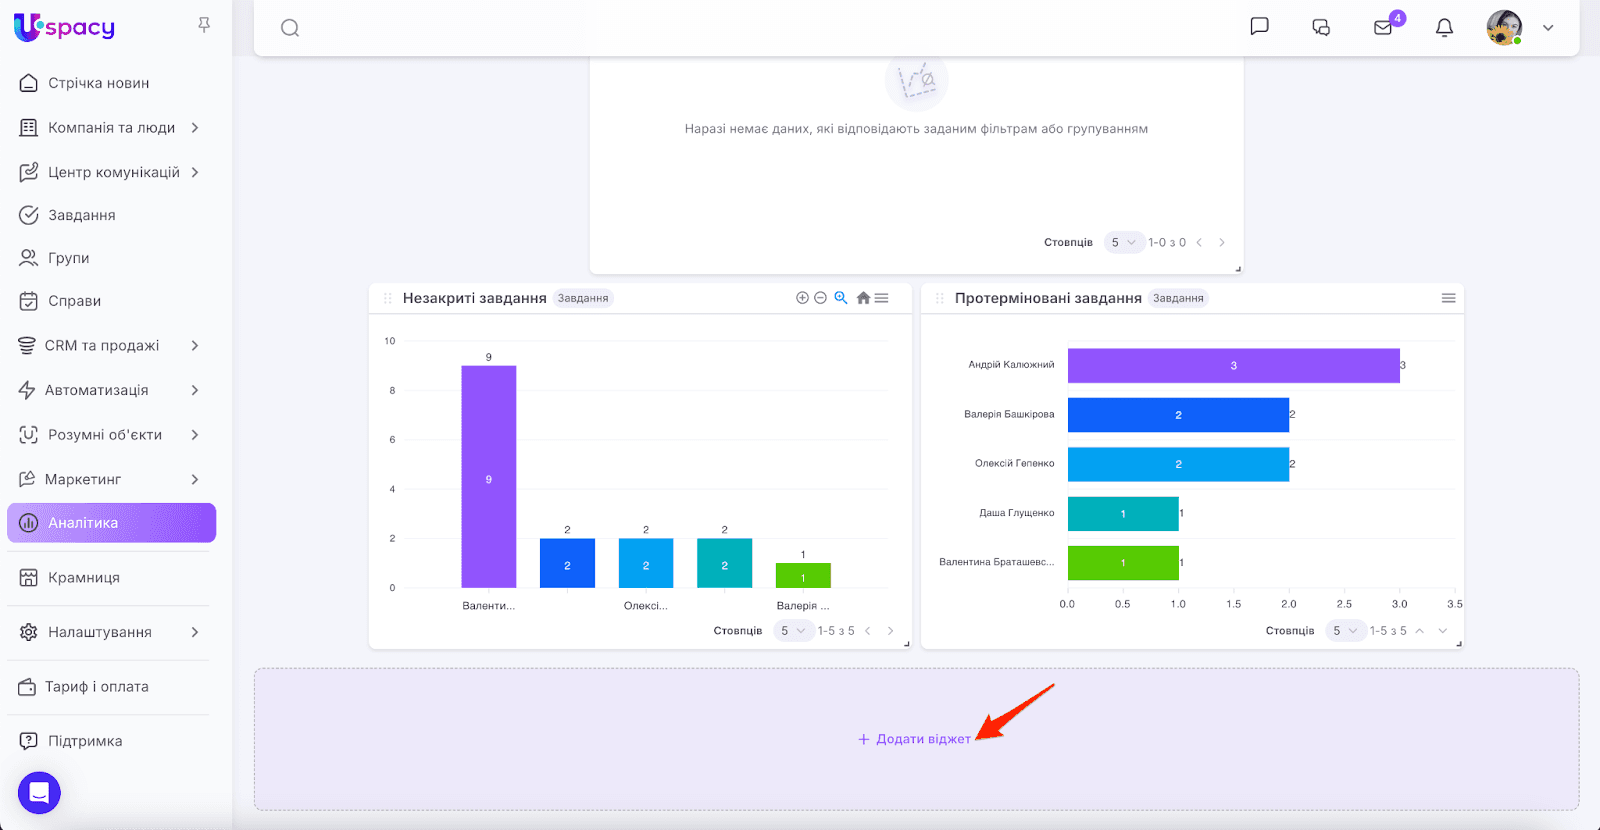Screen dimensions: 1600x830
Task: Expand the Центр комунікацій submenu
Action: 195,172
